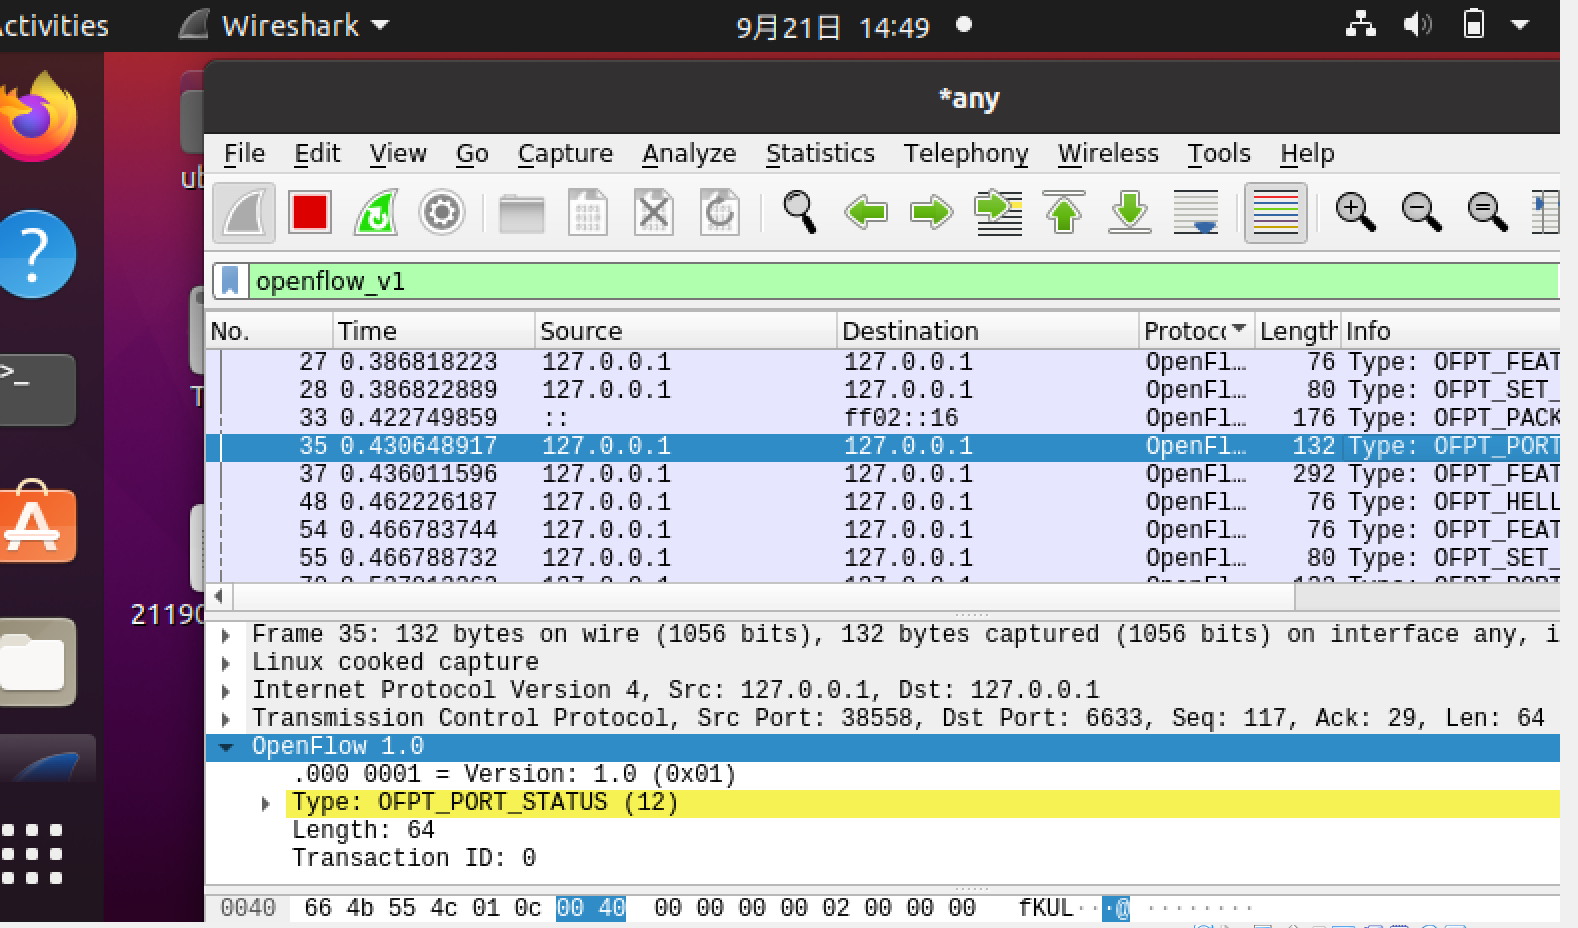Image resolution: width=1578 pixels, height=928 pixels.
Task: Expand Frame 35 details row
Action: [226, 635]
